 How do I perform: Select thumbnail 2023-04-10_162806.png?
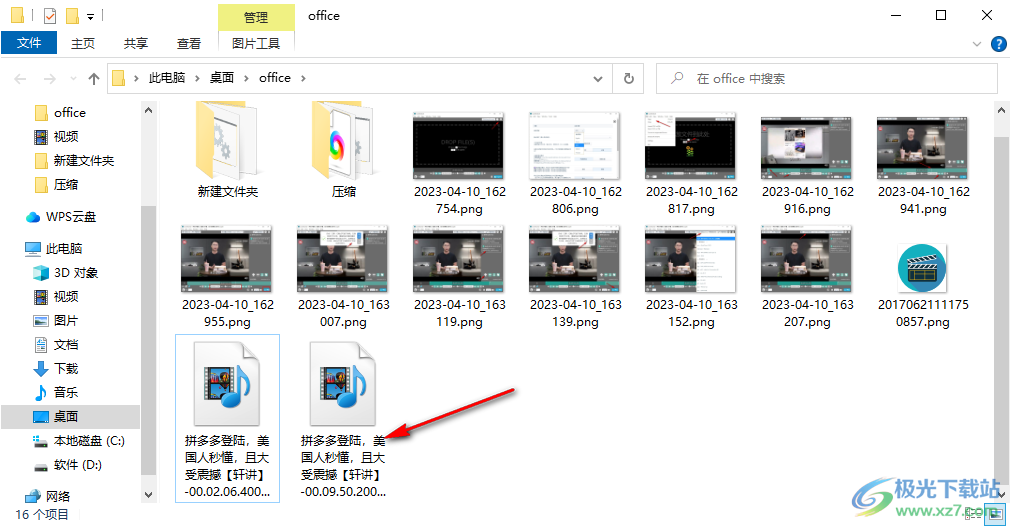575,145
